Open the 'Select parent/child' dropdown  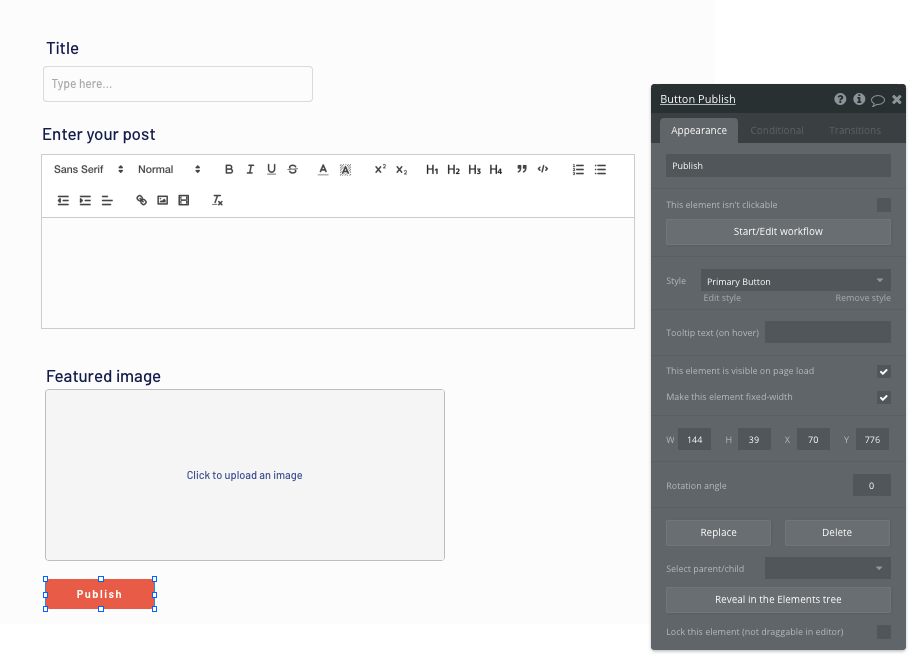coord(827,568)
